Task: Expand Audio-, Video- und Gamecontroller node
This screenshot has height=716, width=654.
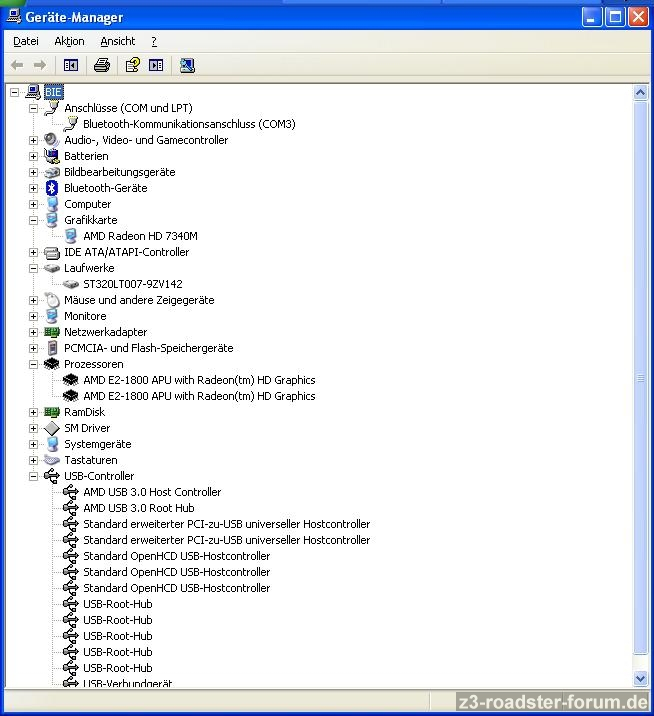Action: click(33, 140)
